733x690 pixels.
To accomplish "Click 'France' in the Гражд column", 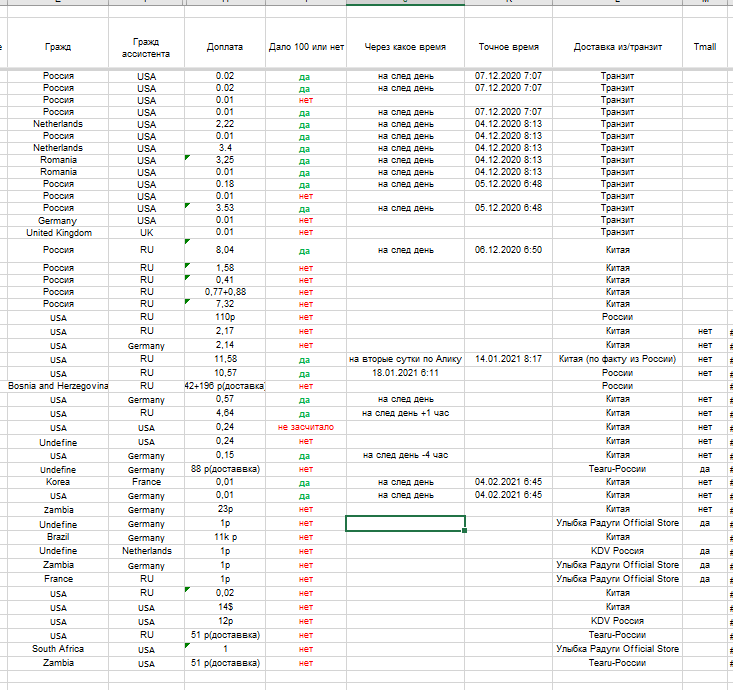I will pos(58,579).
